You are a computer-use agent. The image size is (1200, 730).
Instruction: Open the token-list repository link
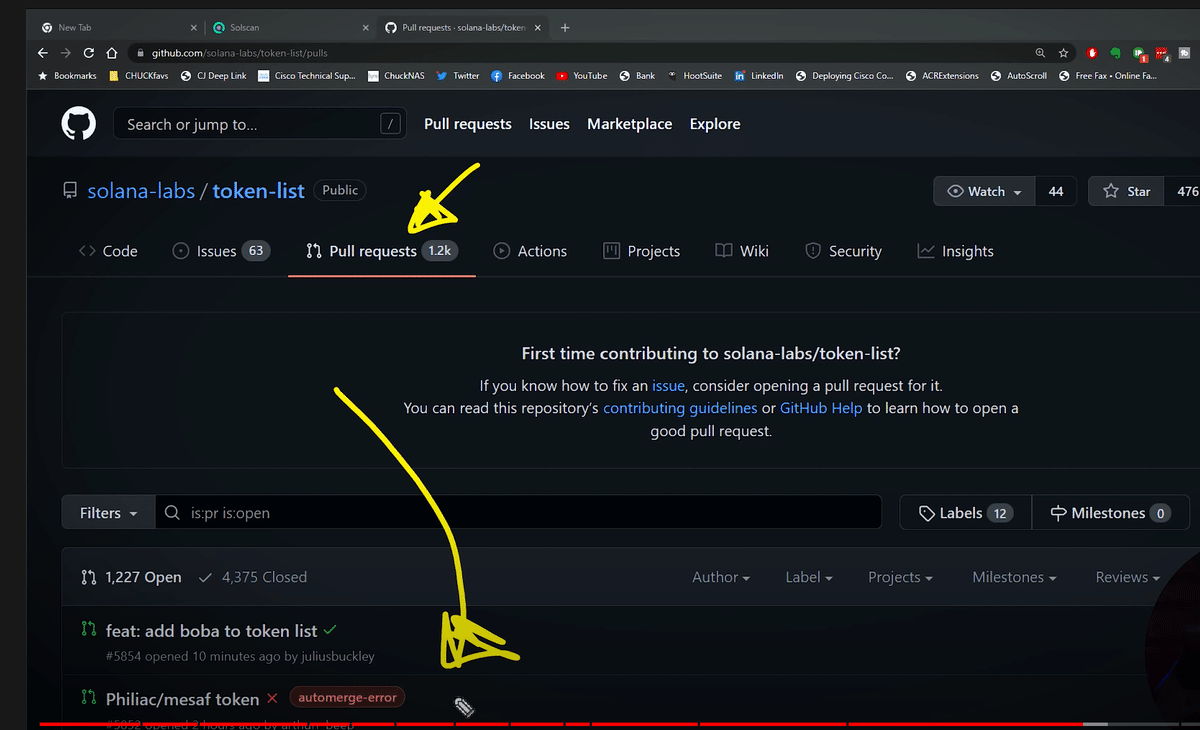pos(259,190)
